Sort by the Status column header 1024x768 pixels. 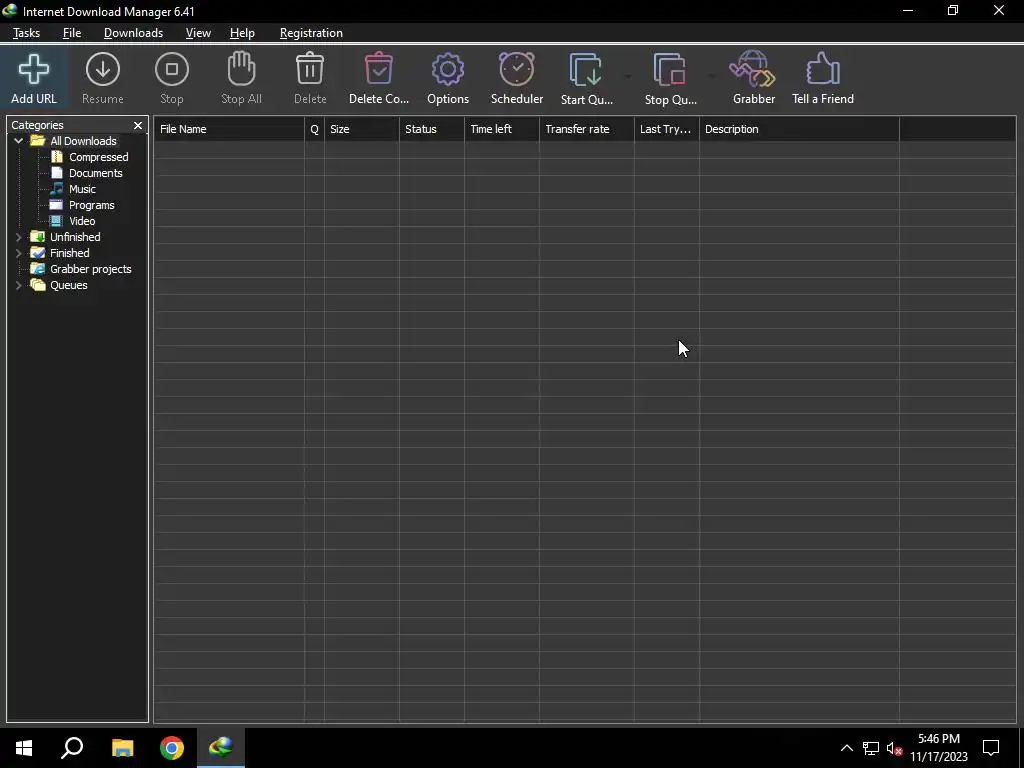point(432,129)
